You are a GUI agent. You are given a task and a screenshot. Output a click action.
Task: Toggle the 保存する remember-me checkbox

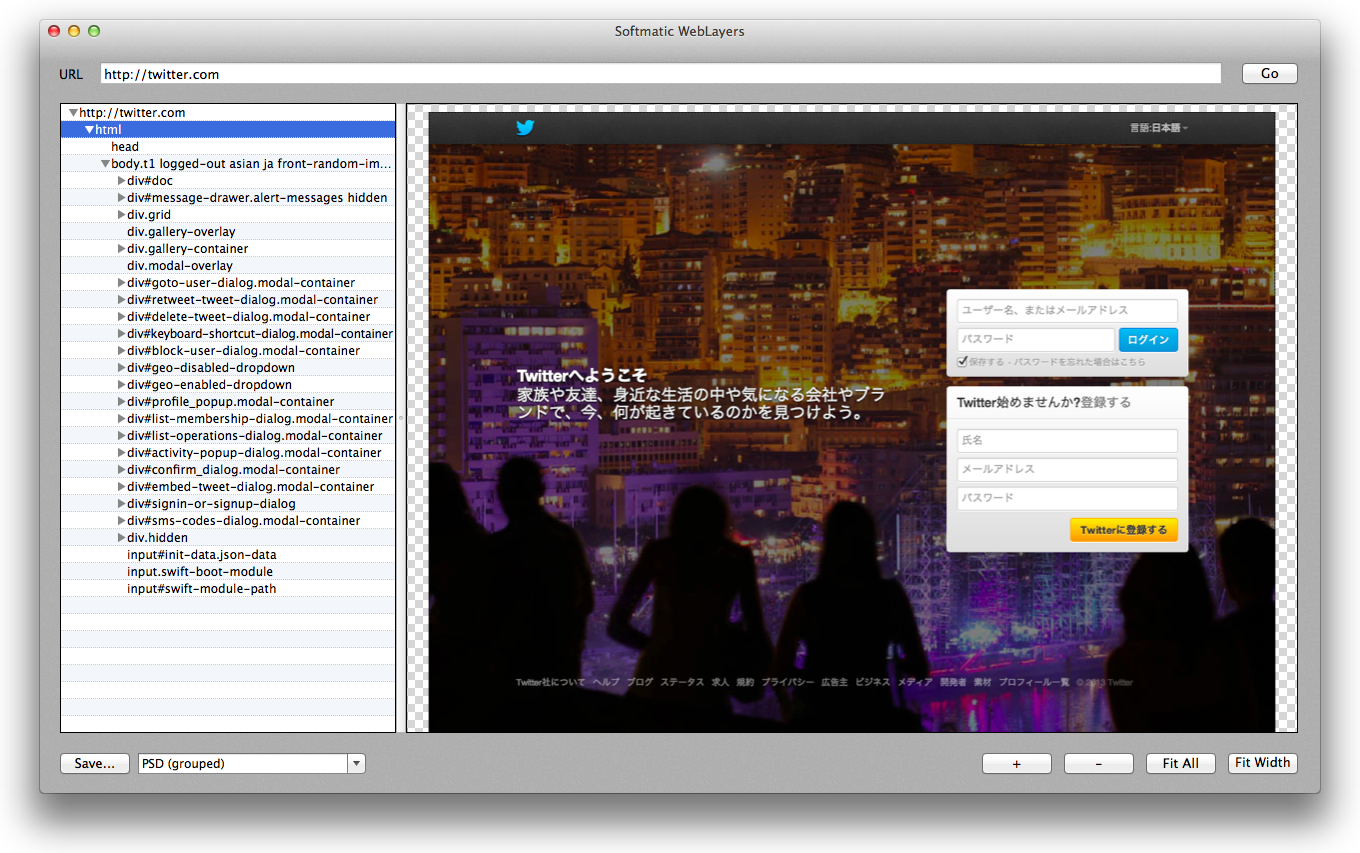click(962, 361)
